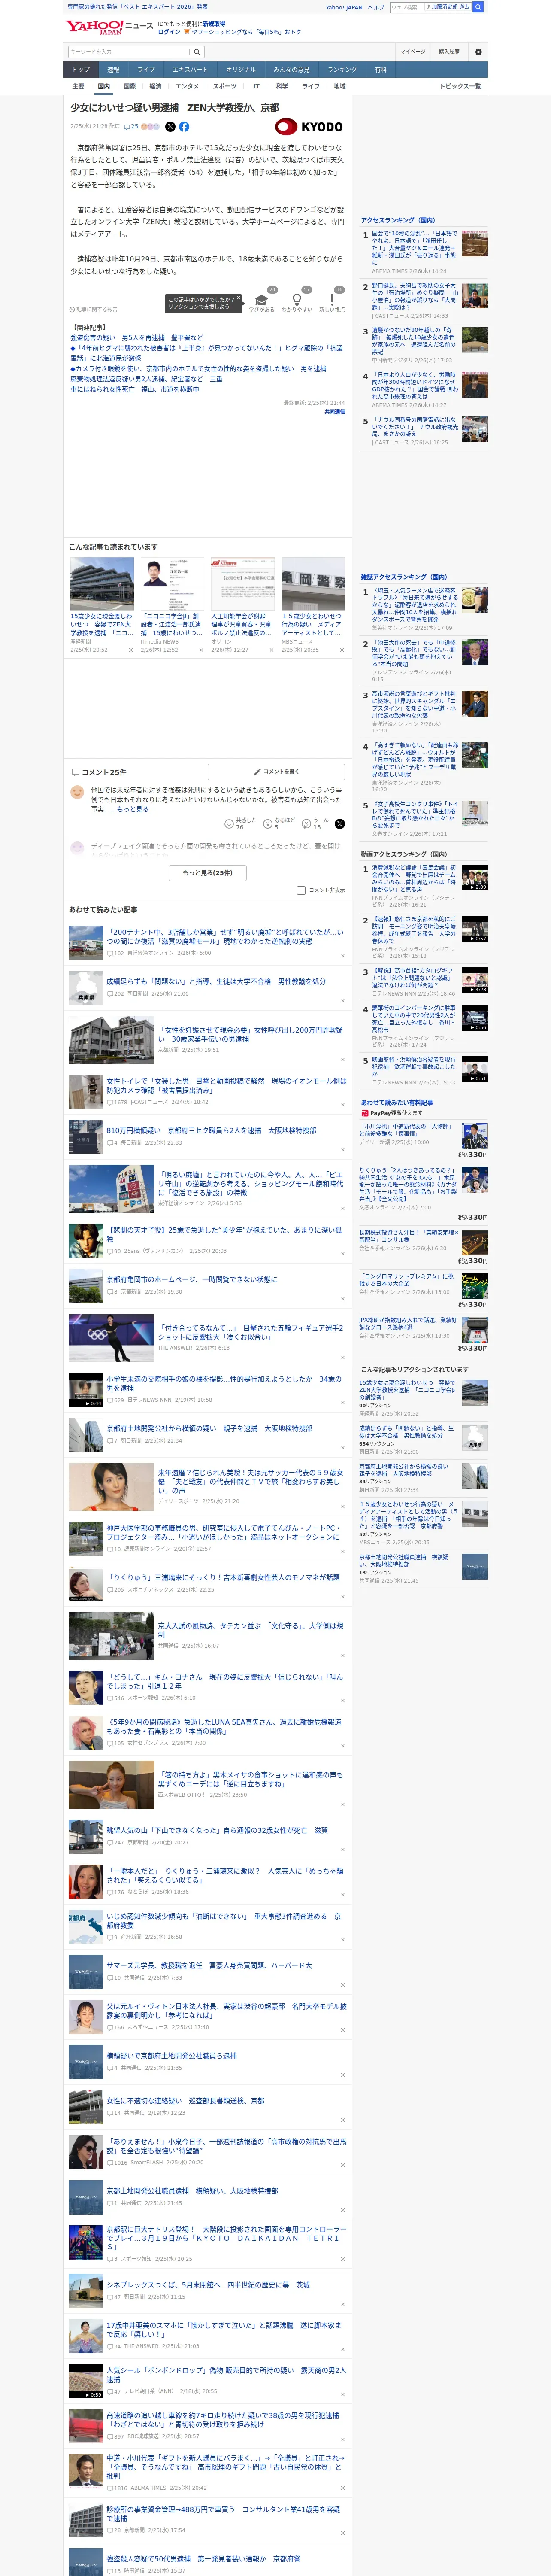Open related link 強盗傷害の疑い 男5人を再逮捕
This screenshot has width=551, height=2576.
click(x=136, y=338)
